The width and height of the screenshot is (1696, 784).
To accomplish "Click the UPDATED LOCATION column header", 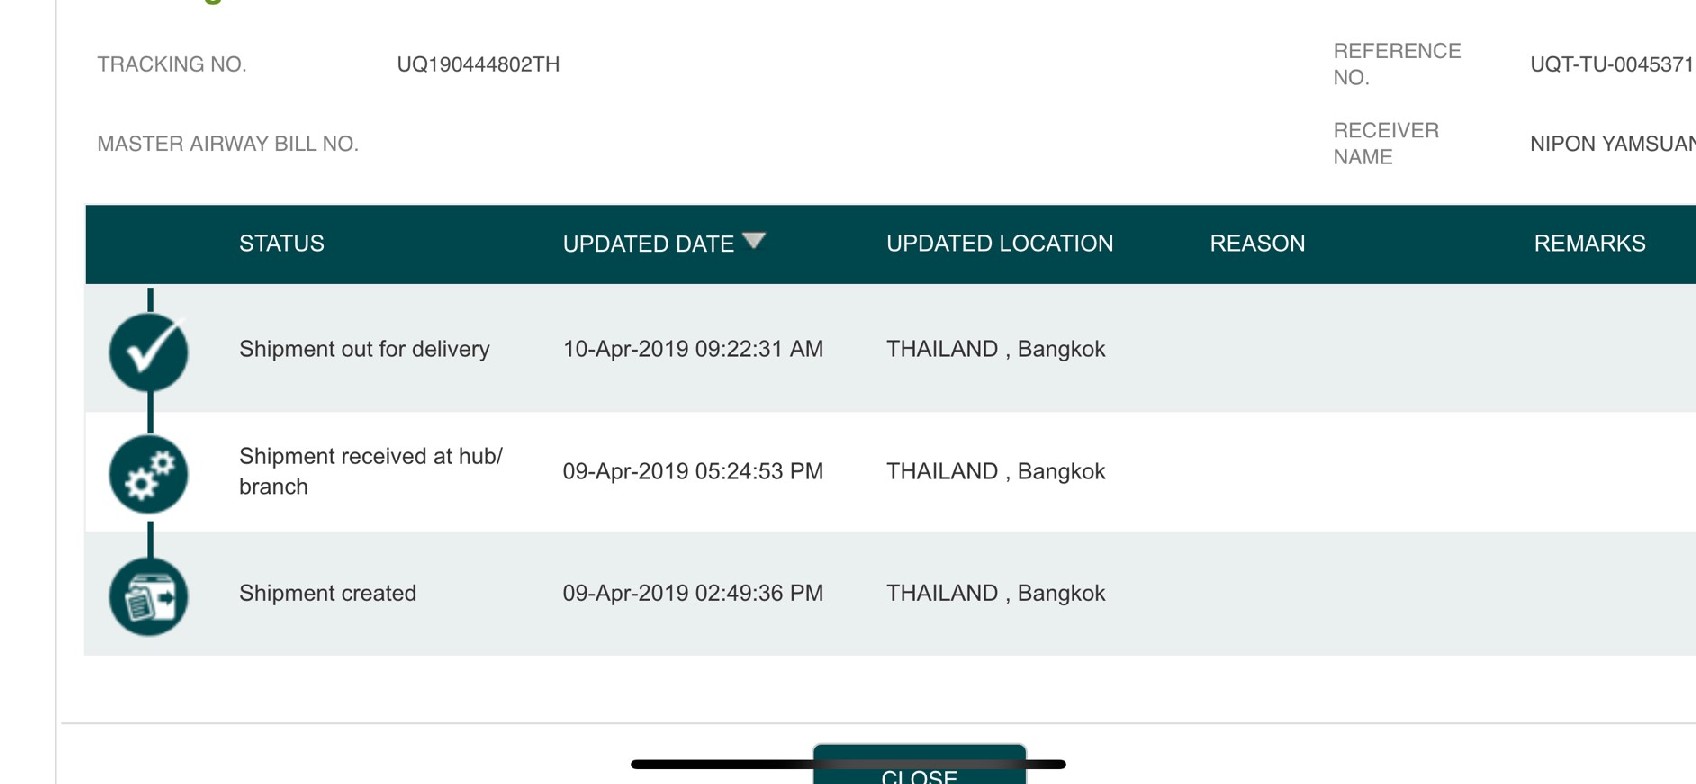I will (x=999, y=244).
